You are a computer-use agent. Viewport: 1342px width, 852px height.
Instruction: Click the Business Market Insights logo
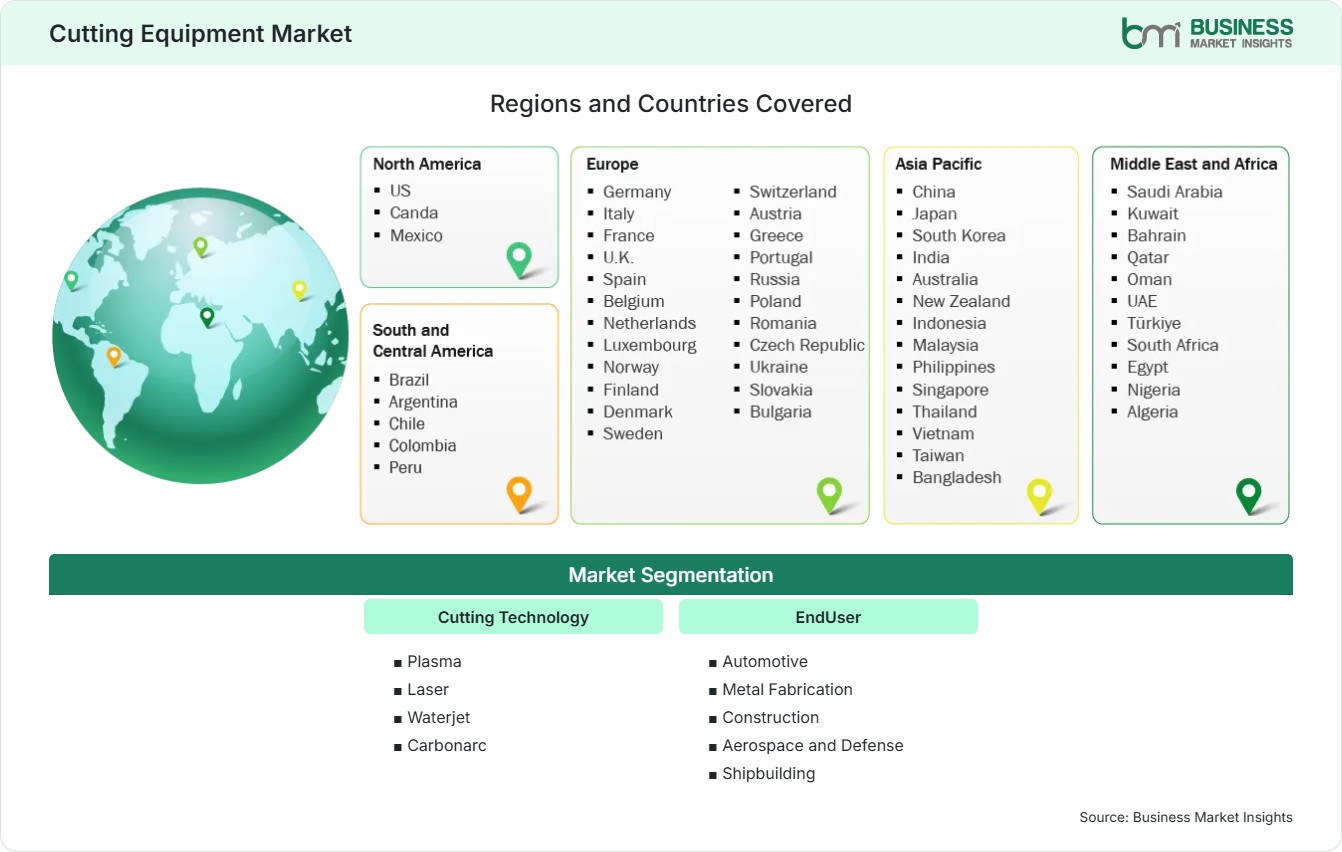[1207, 32]
